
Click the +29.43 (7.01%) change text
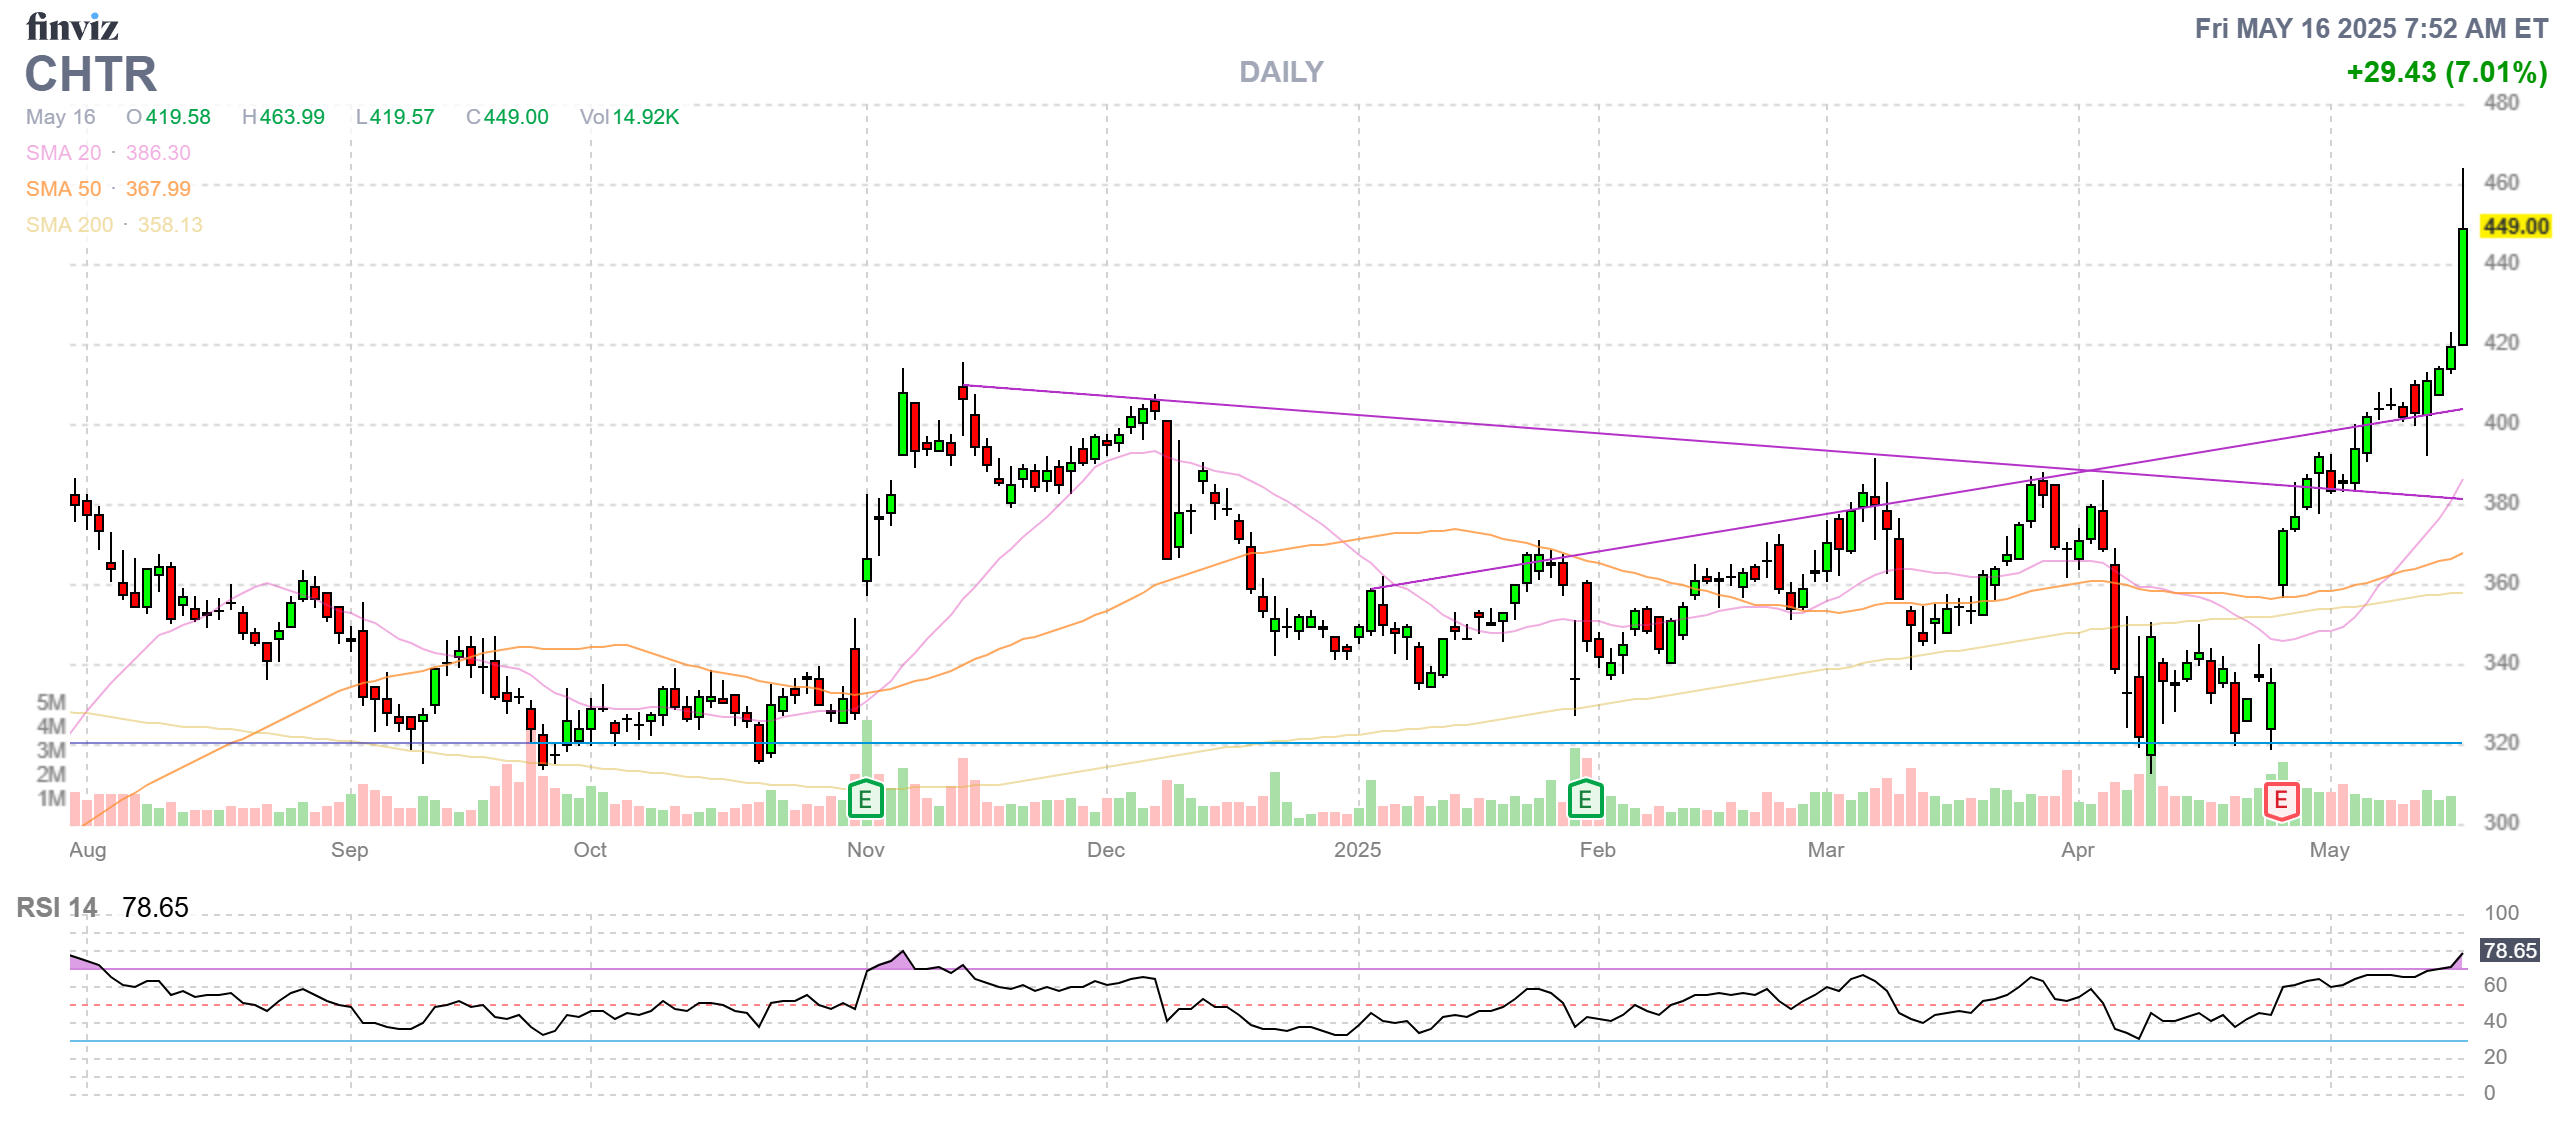(2446, 72)
